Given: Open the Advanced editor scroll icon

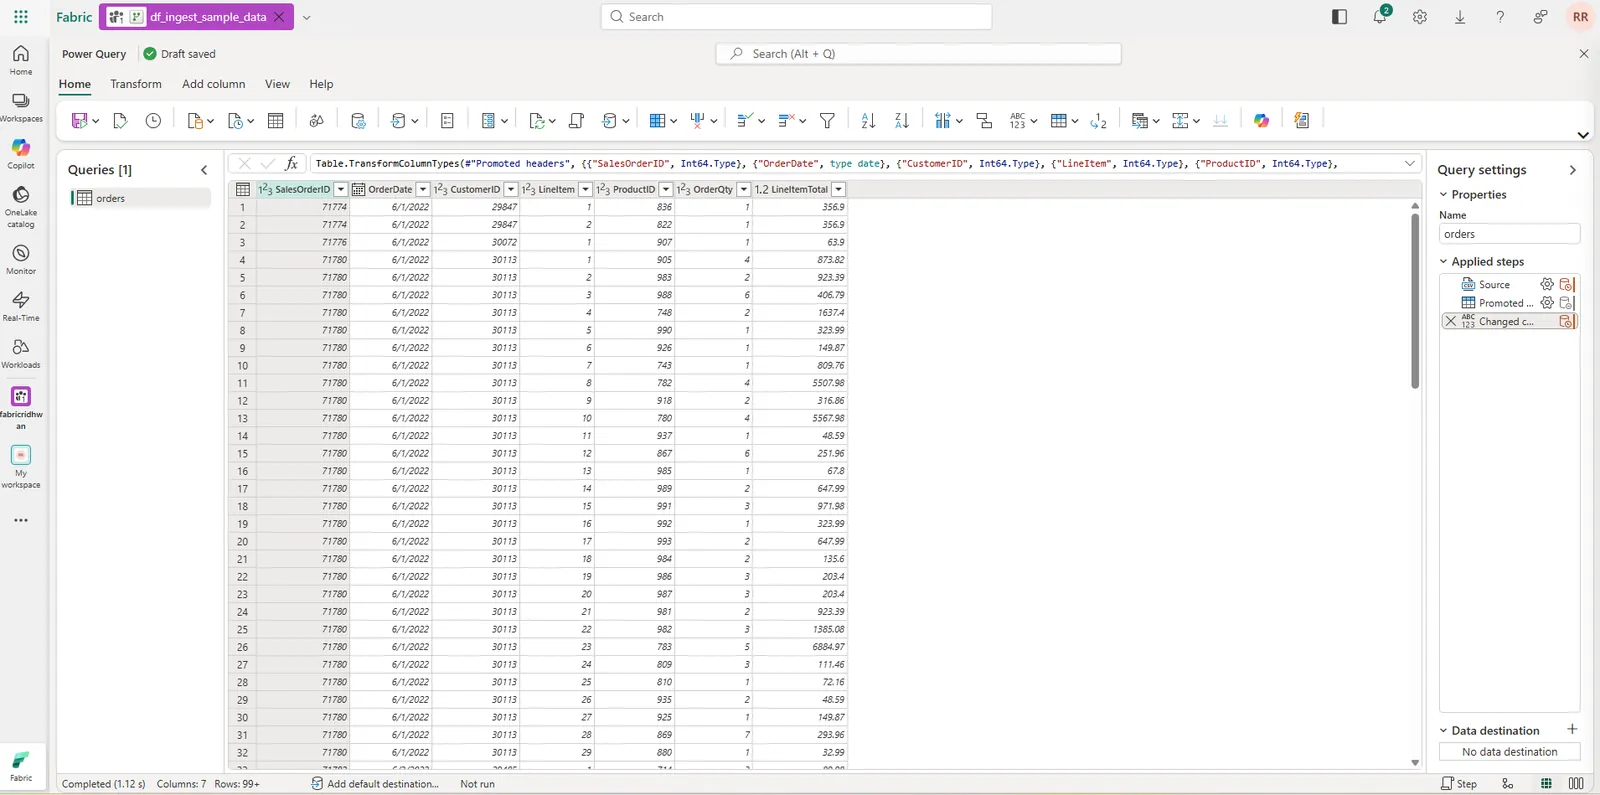Looking at the screenshot, I should tap(576, 120).
